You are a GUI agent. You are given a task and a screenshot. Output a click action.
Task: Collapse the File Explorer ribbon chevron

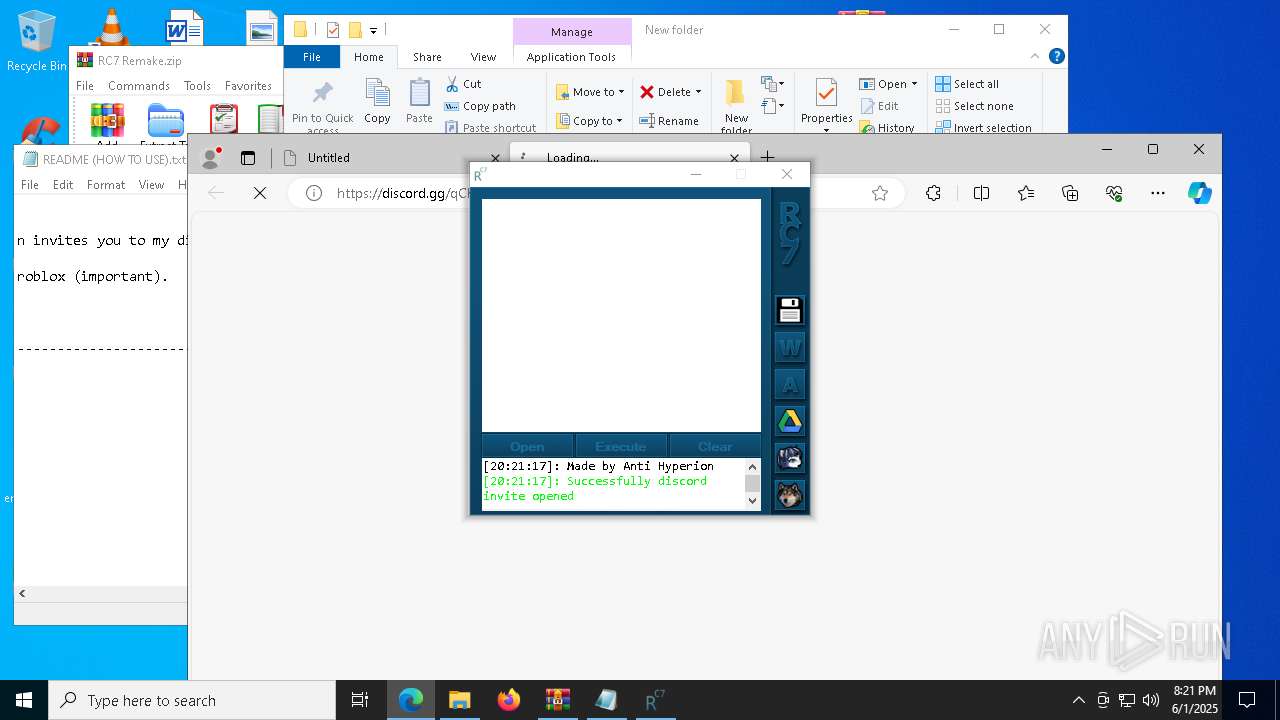1035,56
